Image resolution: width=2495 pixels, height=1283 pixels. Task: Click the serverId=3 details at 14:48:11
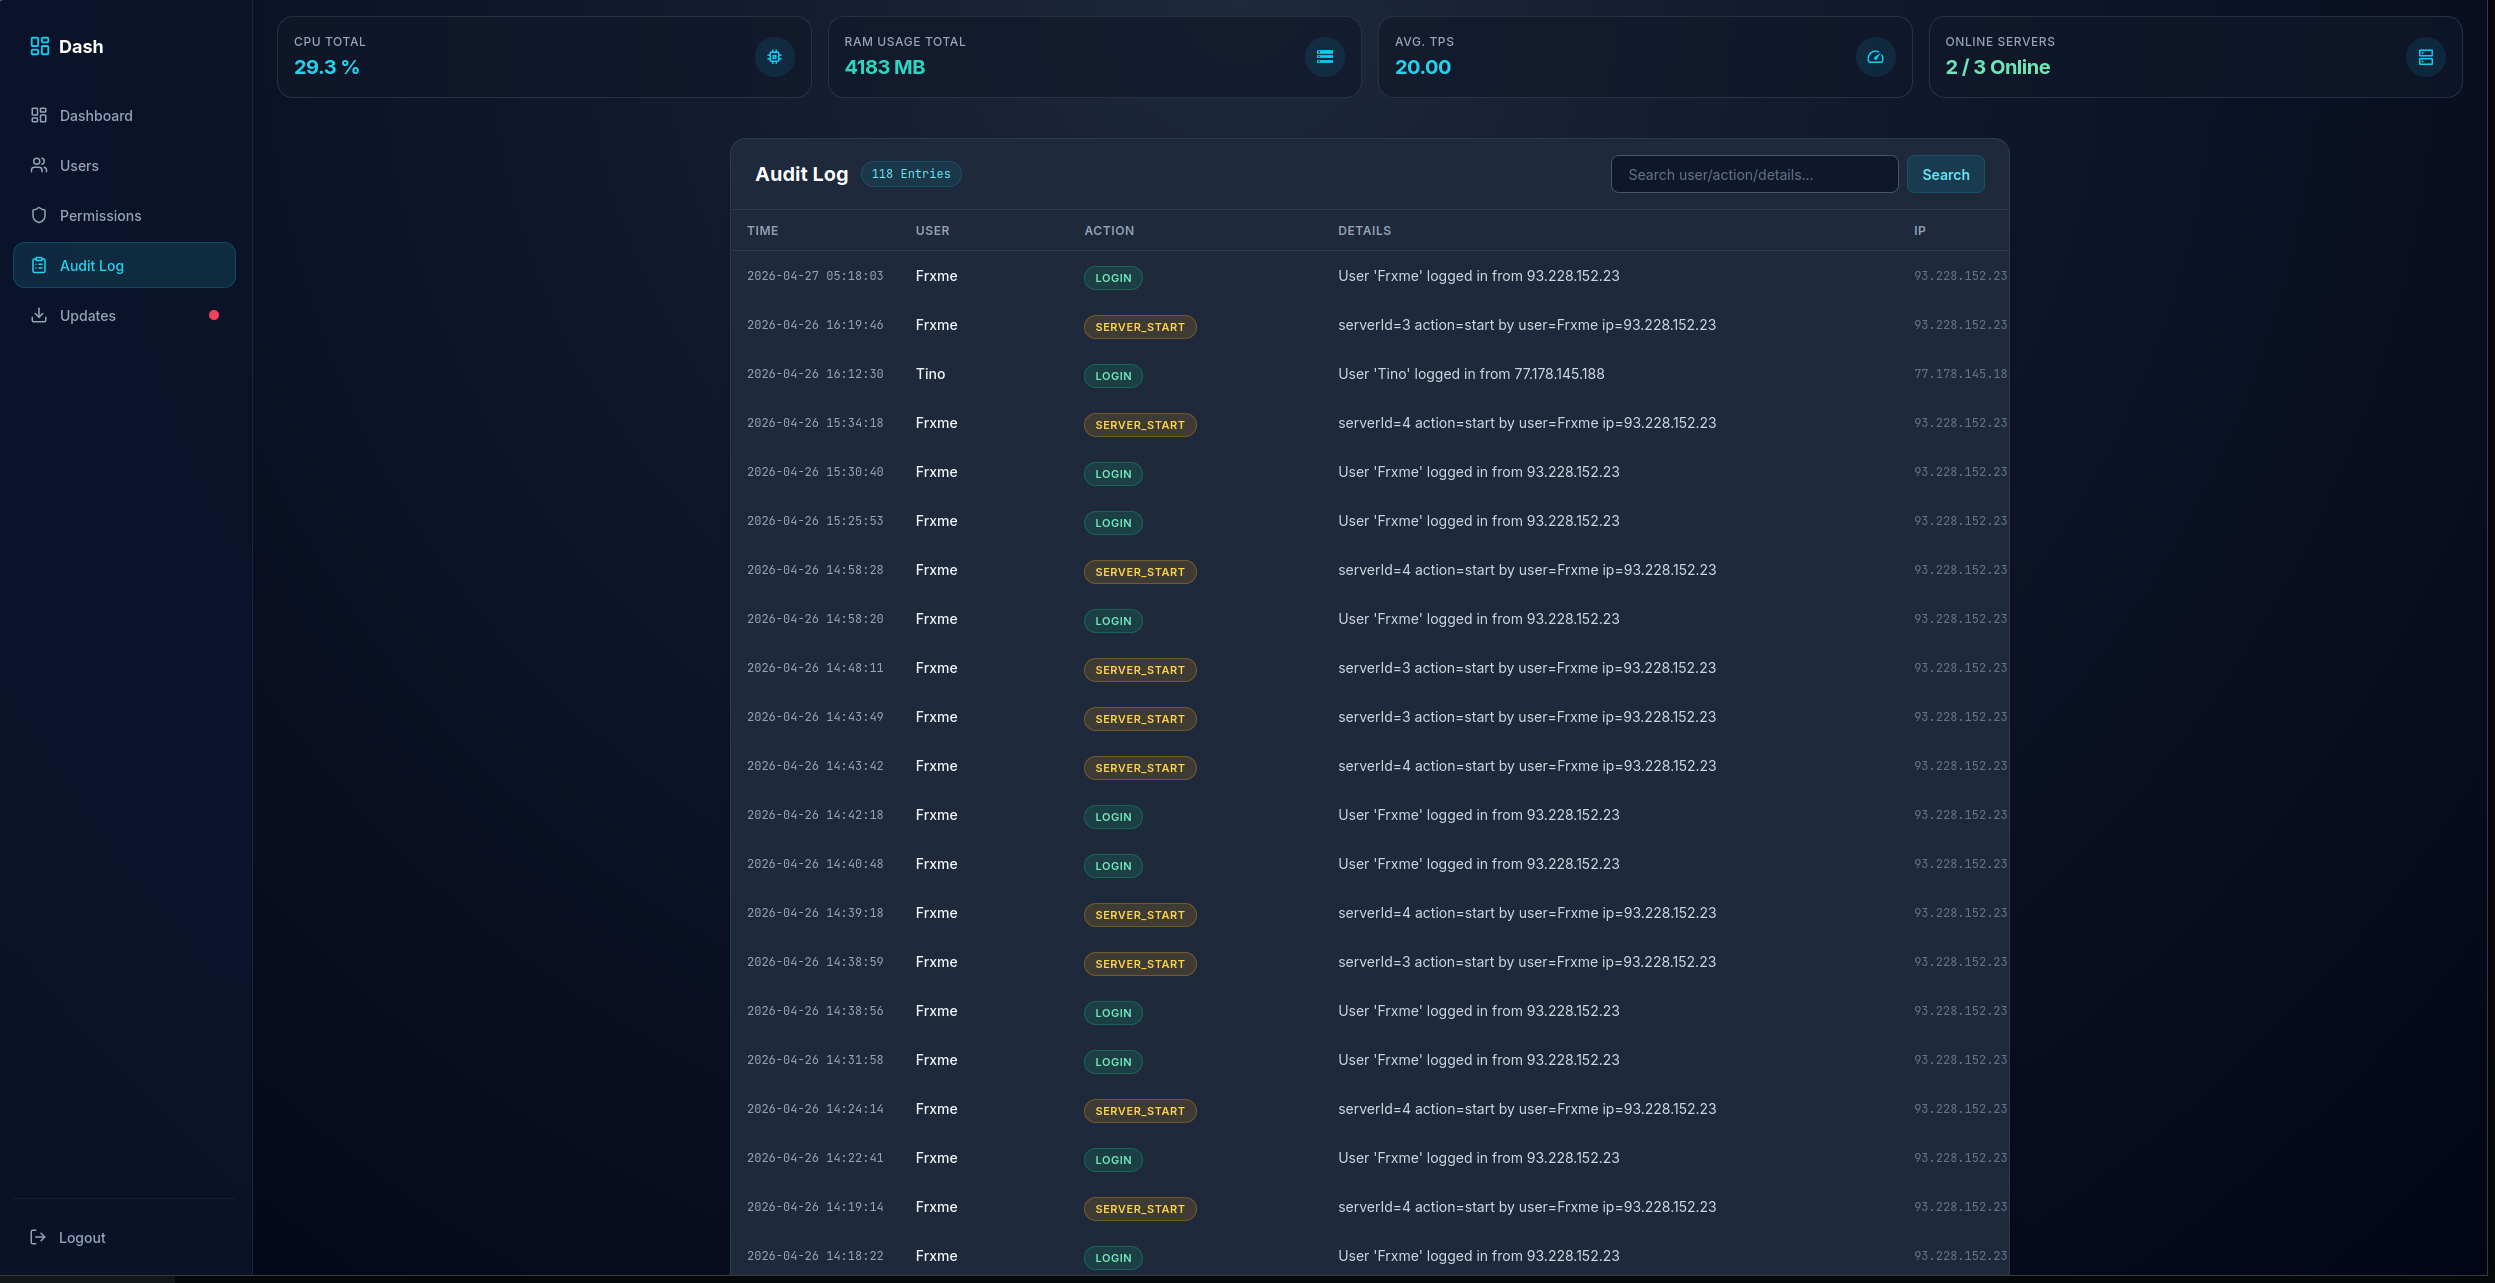pos(1527,668)
